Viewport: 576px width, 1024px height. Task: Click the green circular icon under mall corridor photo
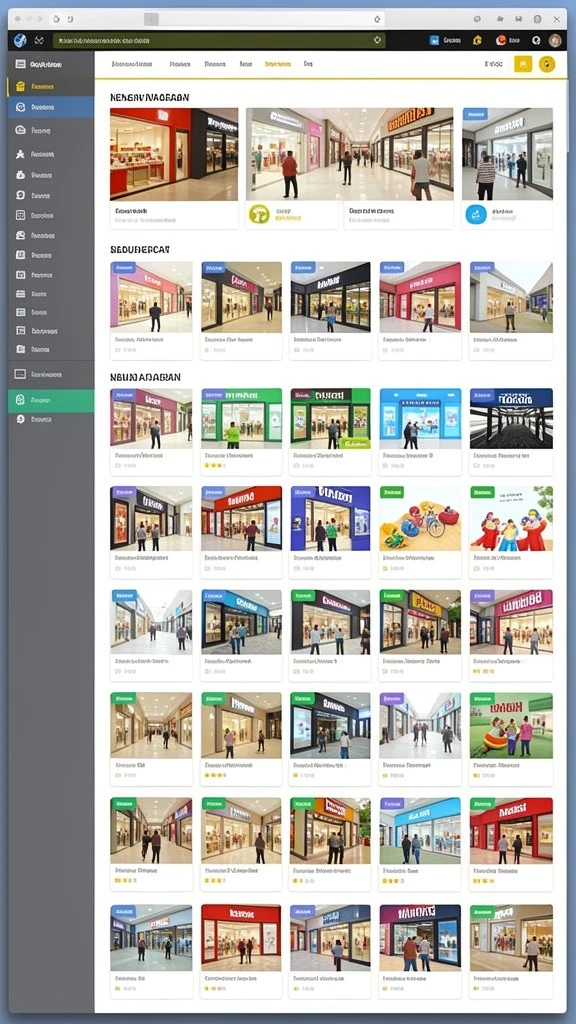(x=259, y=214)
